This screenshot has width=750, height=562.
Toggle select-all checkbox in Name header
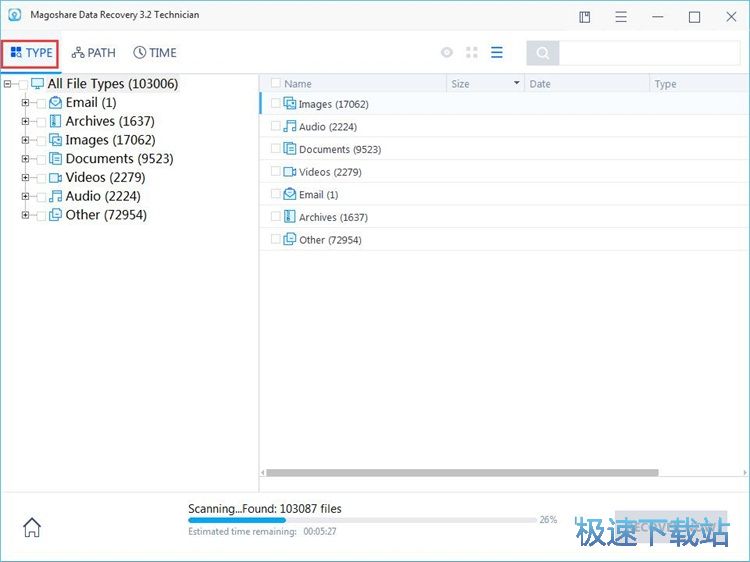coord(276,83)
